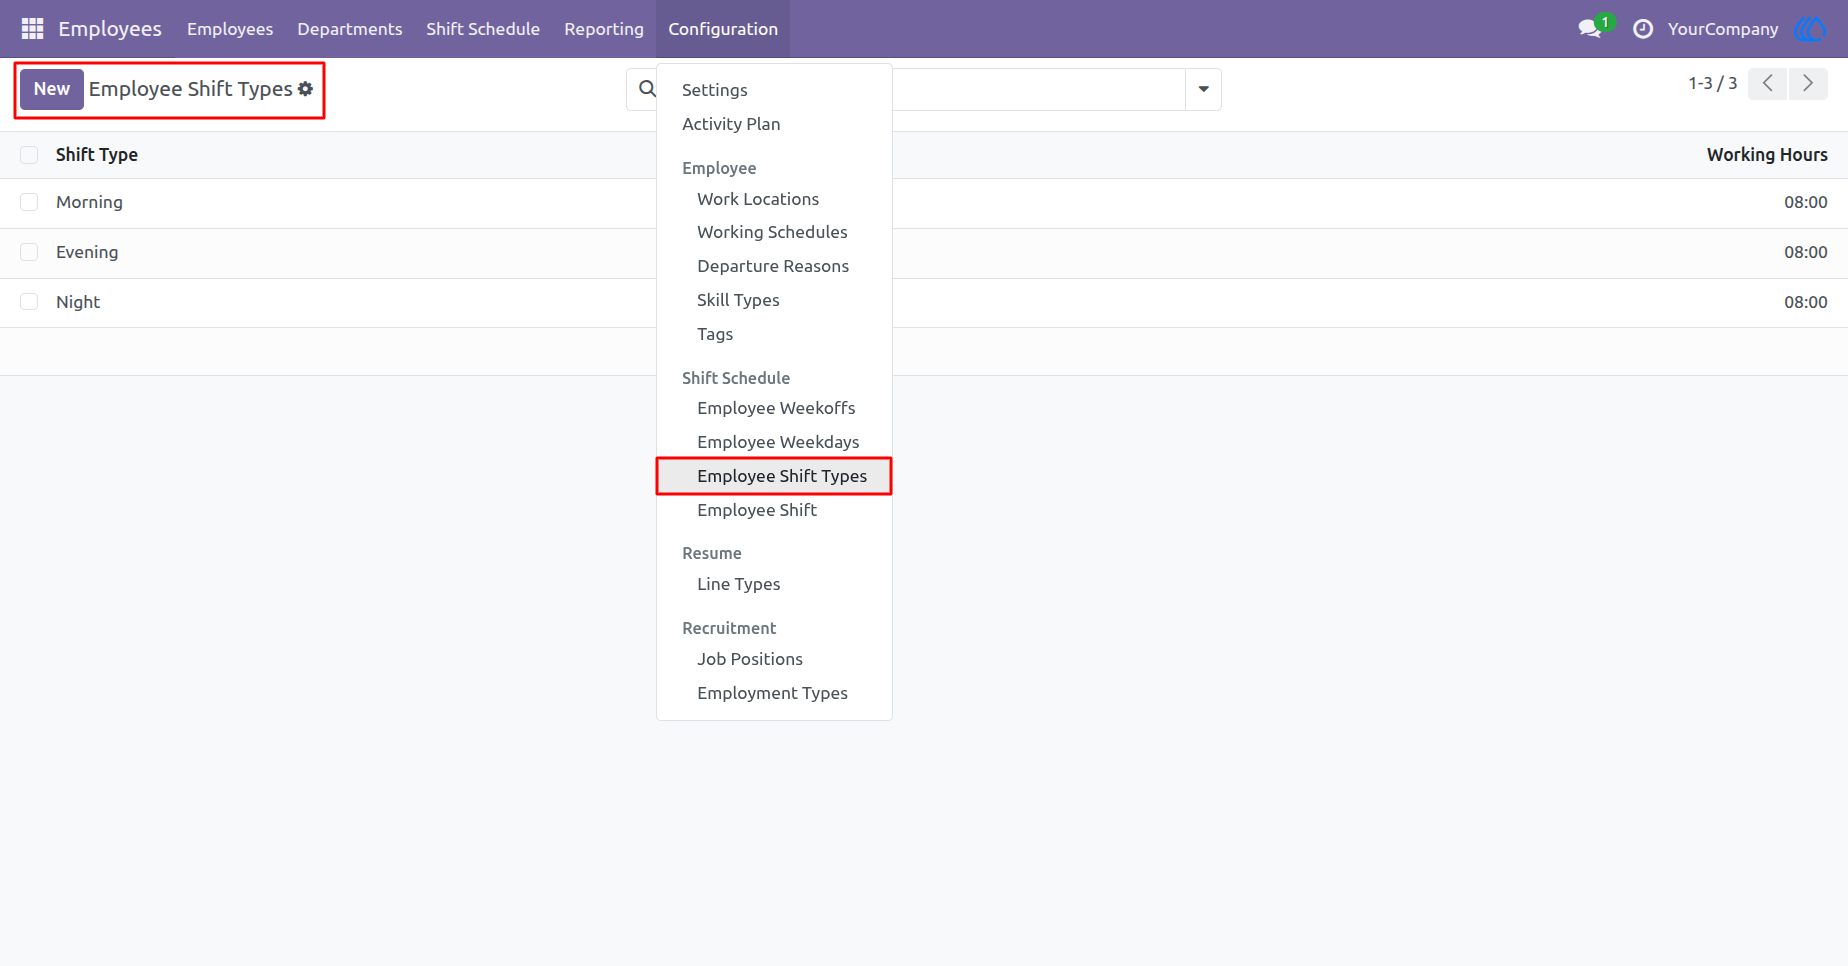Open Departure Reasons menu entry
Screen dimensions: 1848x966
click(774, 266)
